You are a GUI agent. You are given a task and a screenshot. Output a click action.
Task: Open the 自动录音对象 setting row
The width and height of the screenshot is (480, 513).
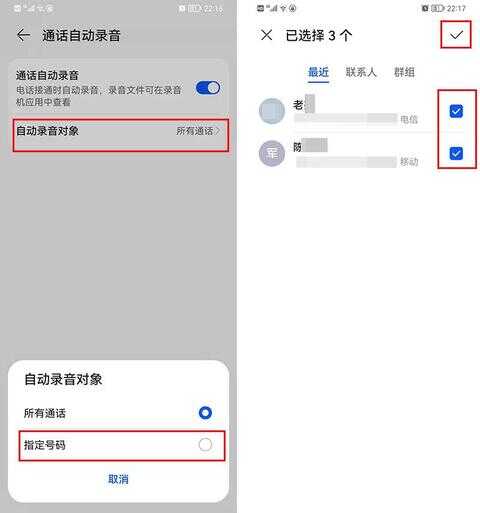pyautogui.click(x=121, y=135)
